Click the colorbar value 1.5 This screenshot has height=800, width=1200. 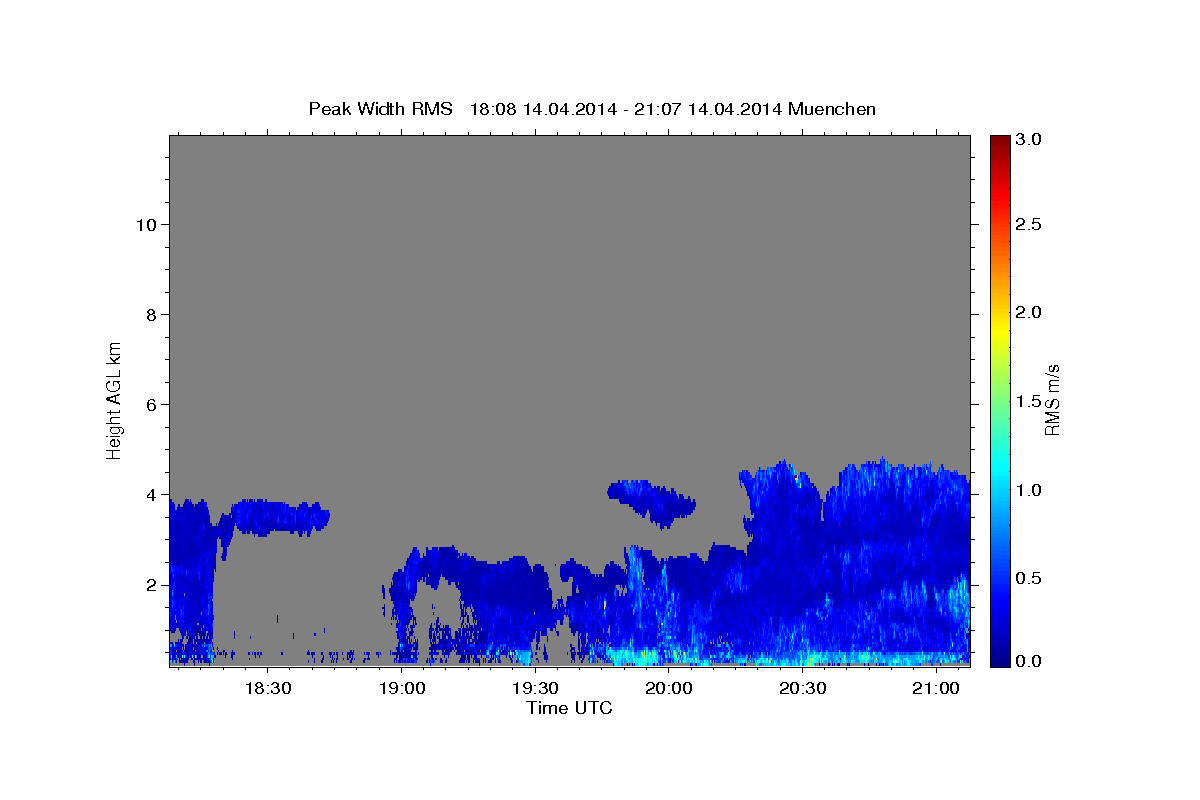pos(1029,401)
